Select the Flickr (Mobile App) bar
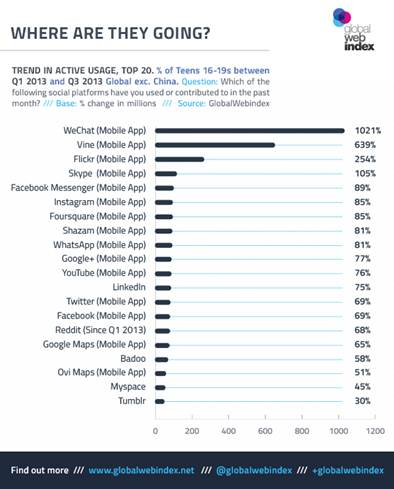Viewport: 394px width, 489px height. click(x=179, y=159)
